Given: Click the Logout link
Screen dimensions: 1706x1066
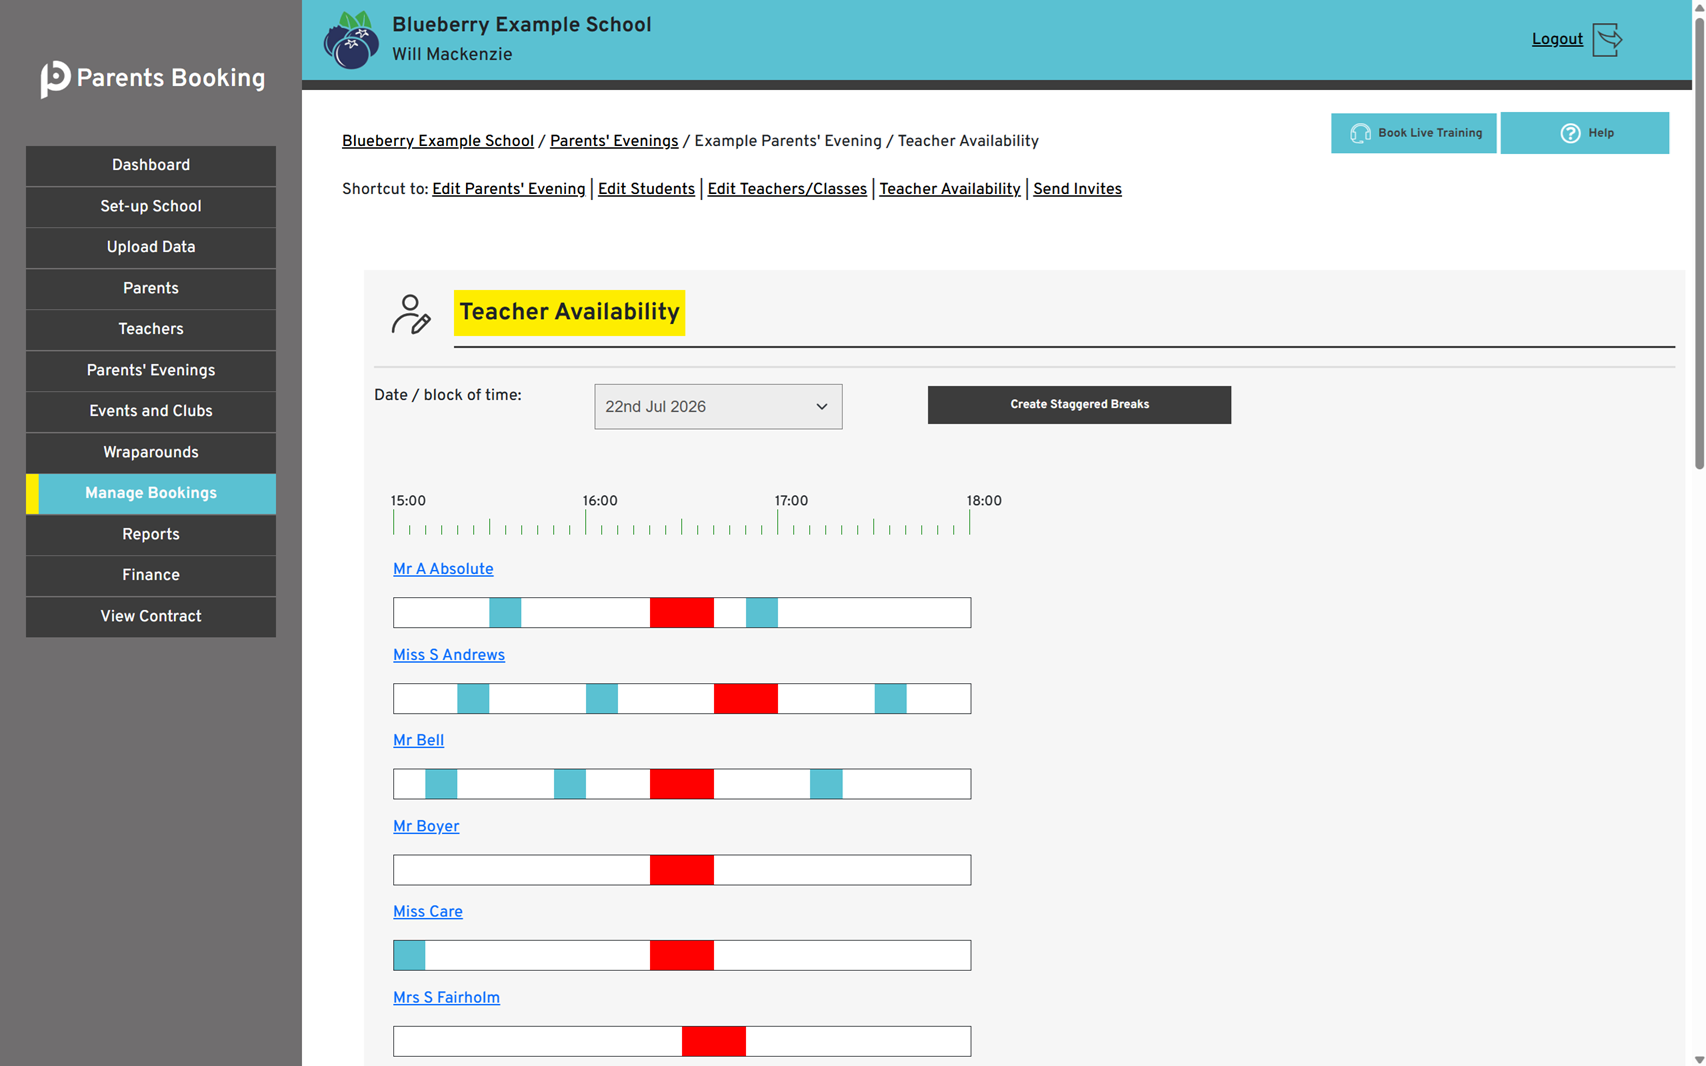Looking at the screenshot, I should pos(1557,40).
